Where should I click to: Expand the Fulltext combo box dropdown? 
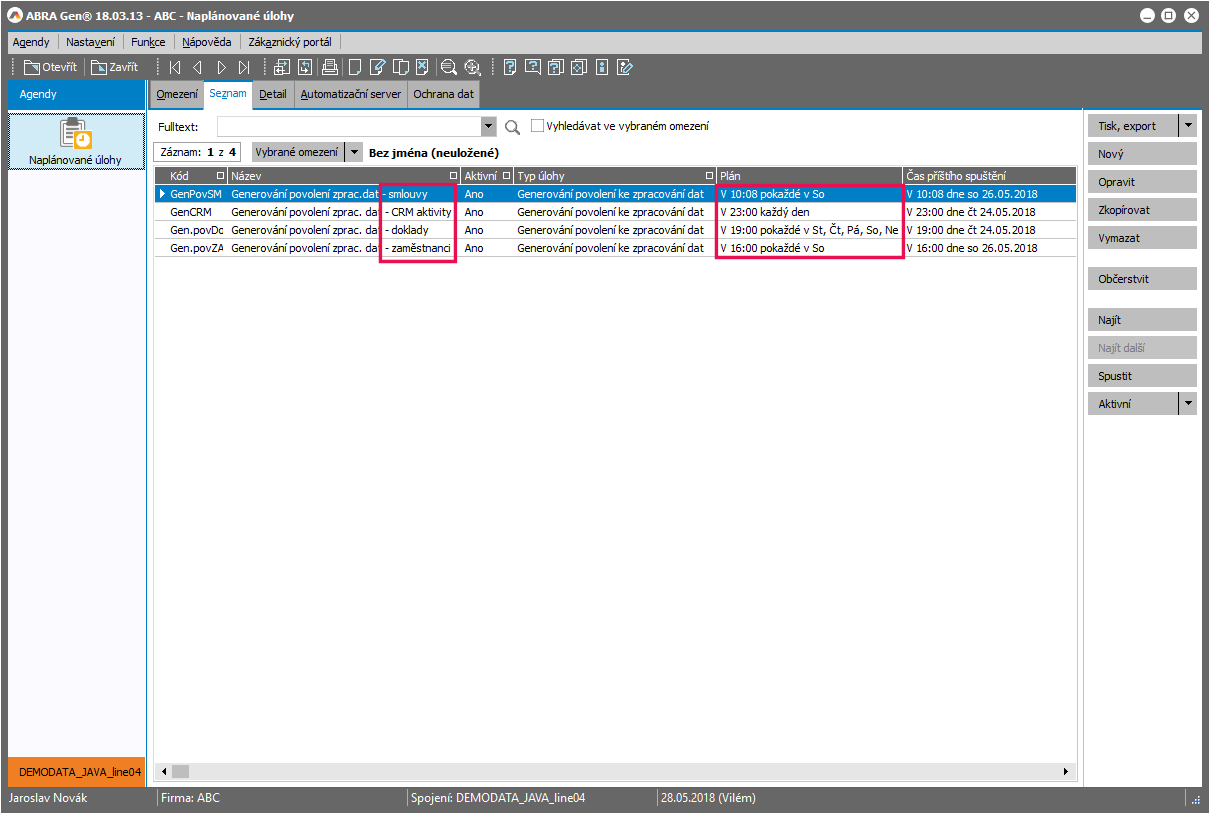(x=489, y=127)
